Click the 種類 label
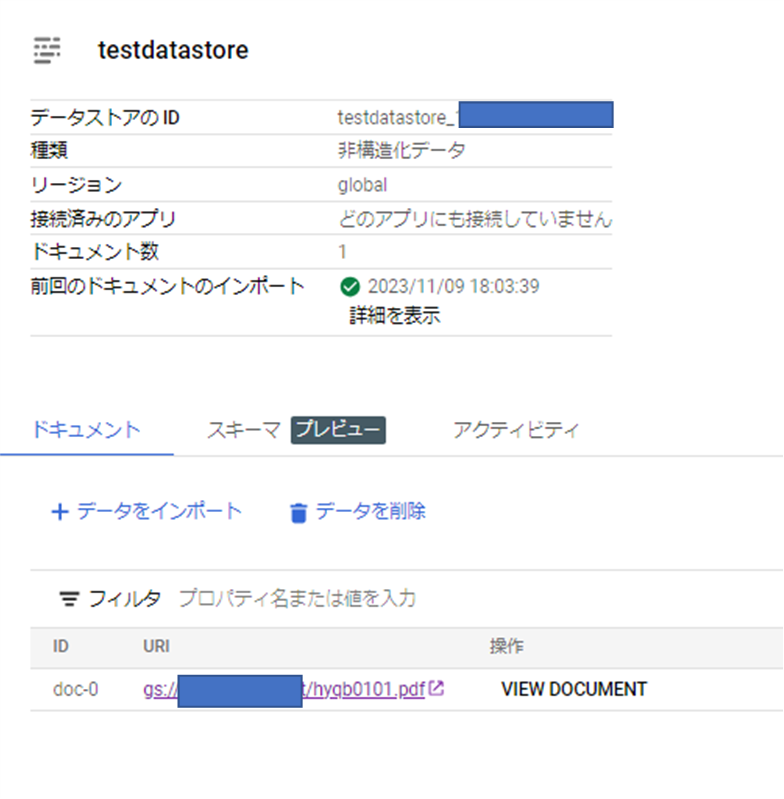 pyautogui.click(x=49, y=151)
